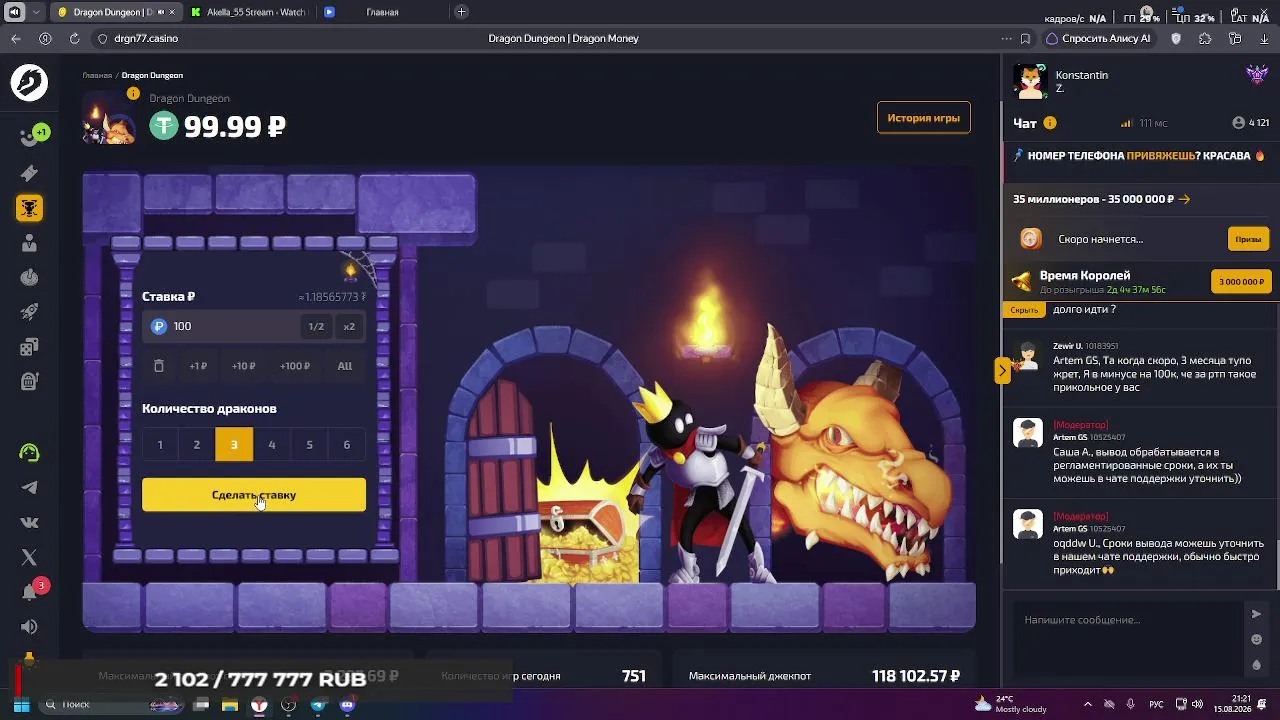This screenshot has width=1280, height=720.
Task: Select 1 dragon
Action: pyautogui.click(x=160, y=445)
